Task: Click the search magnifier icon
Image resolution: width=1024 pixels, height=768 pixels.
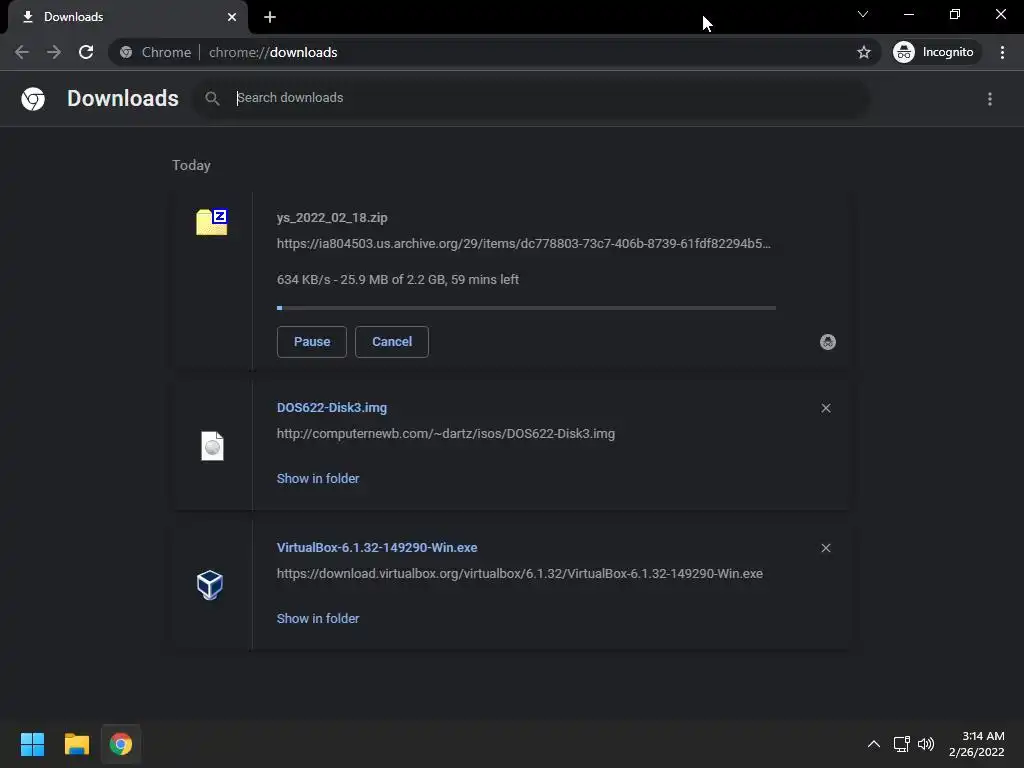Action: coord(212,99)
